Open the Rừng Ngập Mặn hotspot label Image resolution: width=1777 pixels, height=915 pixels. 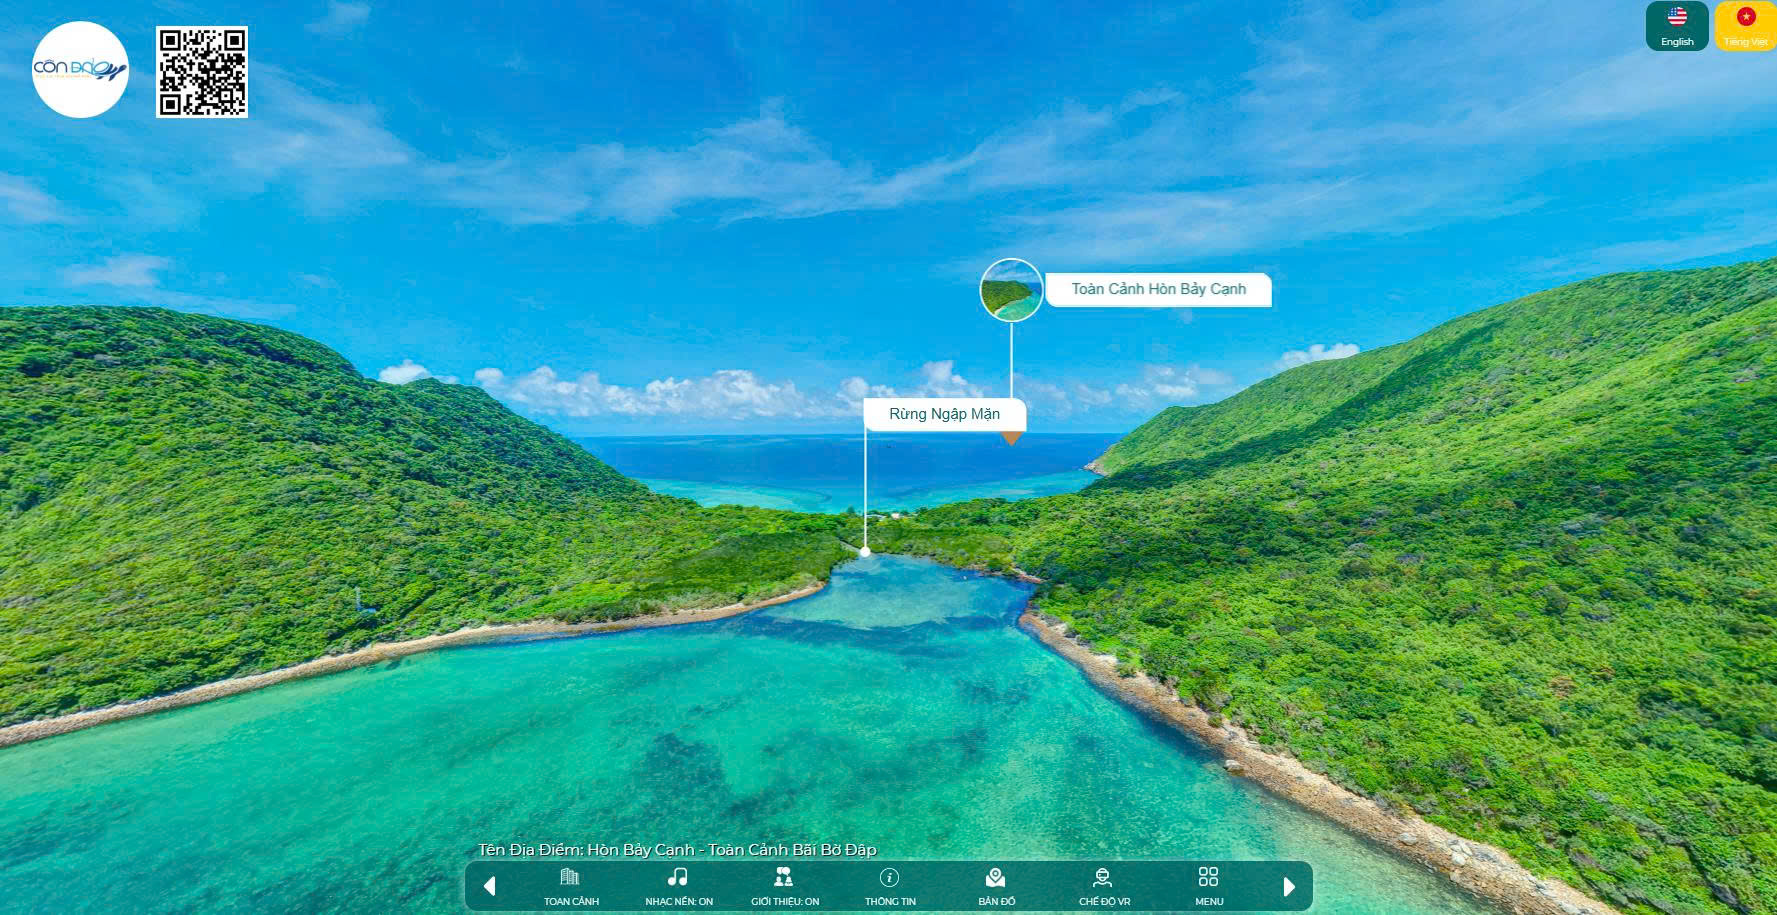pyautogui.click(x=944, y=414)
